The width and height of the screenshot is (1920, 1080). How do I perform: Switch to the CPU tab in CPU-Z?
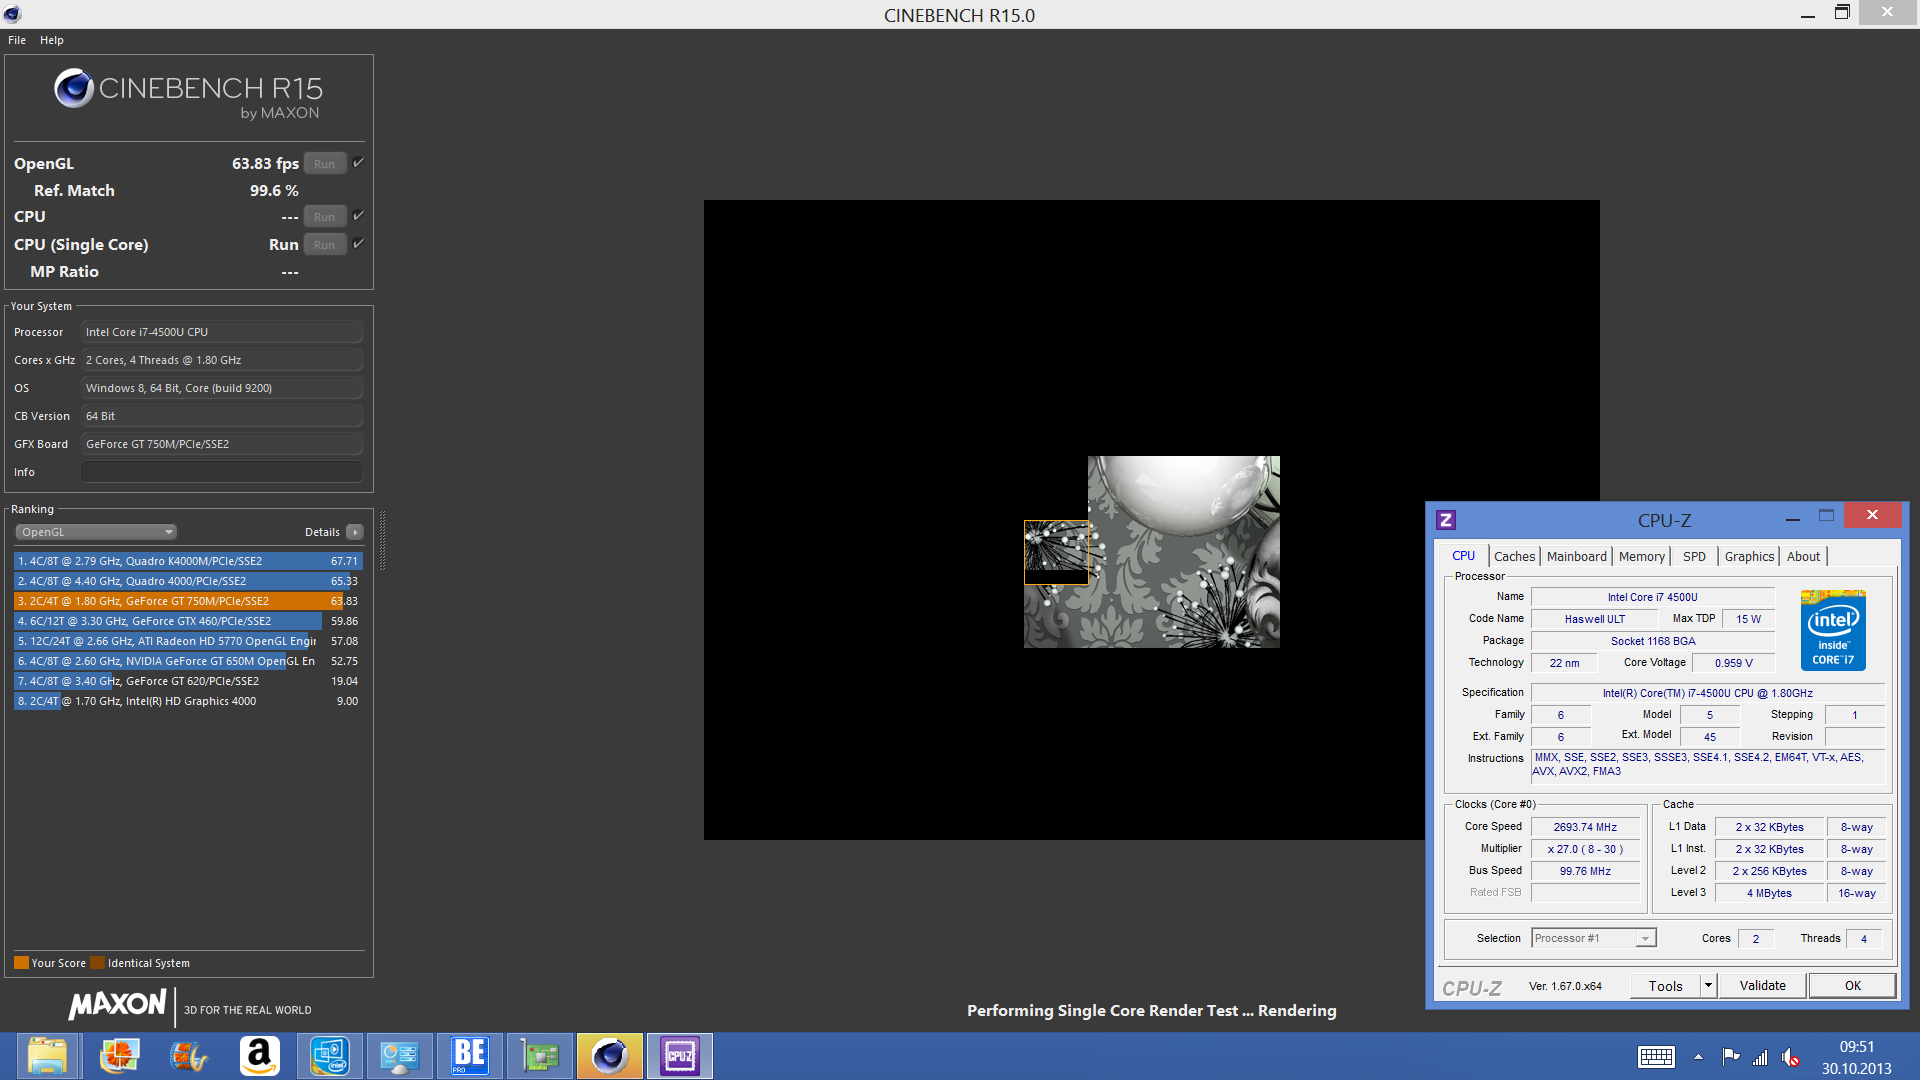coord(1463,556)
